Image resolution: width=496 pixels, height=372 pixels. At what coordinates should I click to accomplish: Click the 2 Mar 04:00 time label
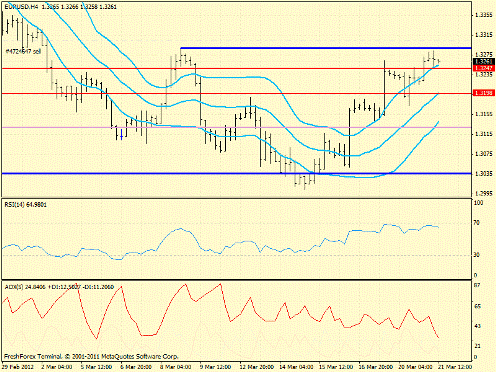(x=56, y=367)
